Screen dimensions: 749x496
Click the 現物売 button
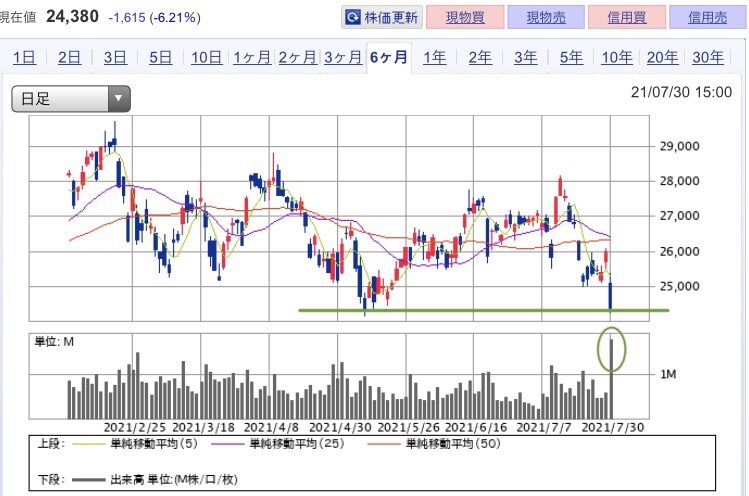(546, 18)
